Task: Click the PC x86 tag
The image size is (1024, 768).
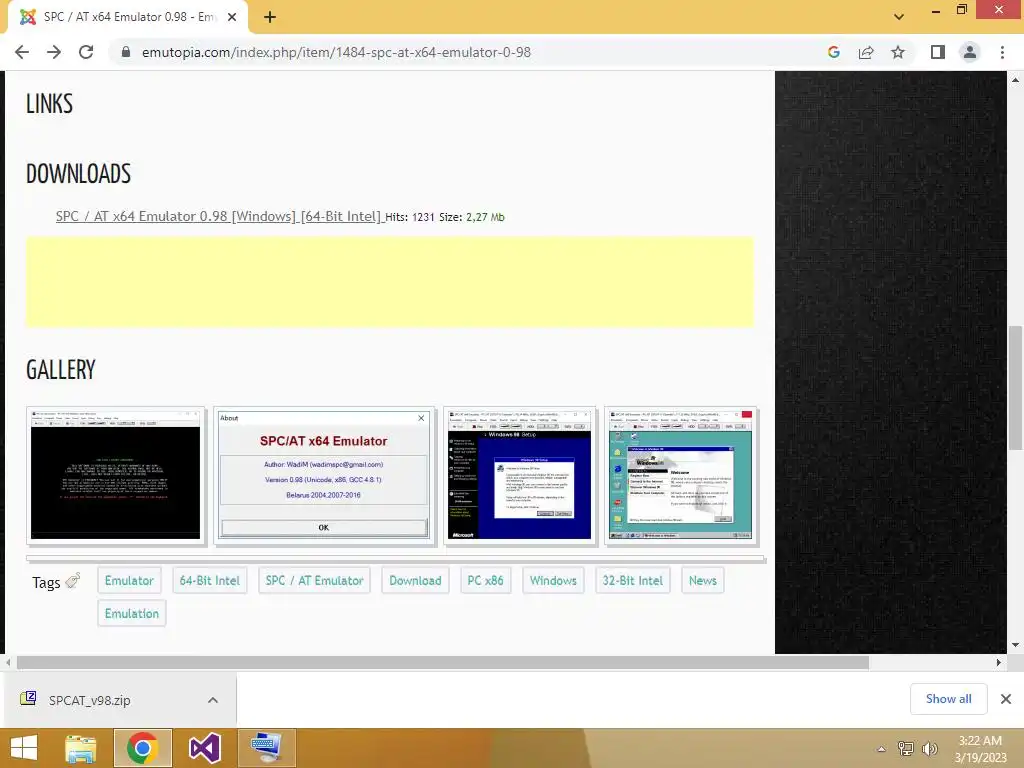Action: pyautogui.click(x=485, y=581)
